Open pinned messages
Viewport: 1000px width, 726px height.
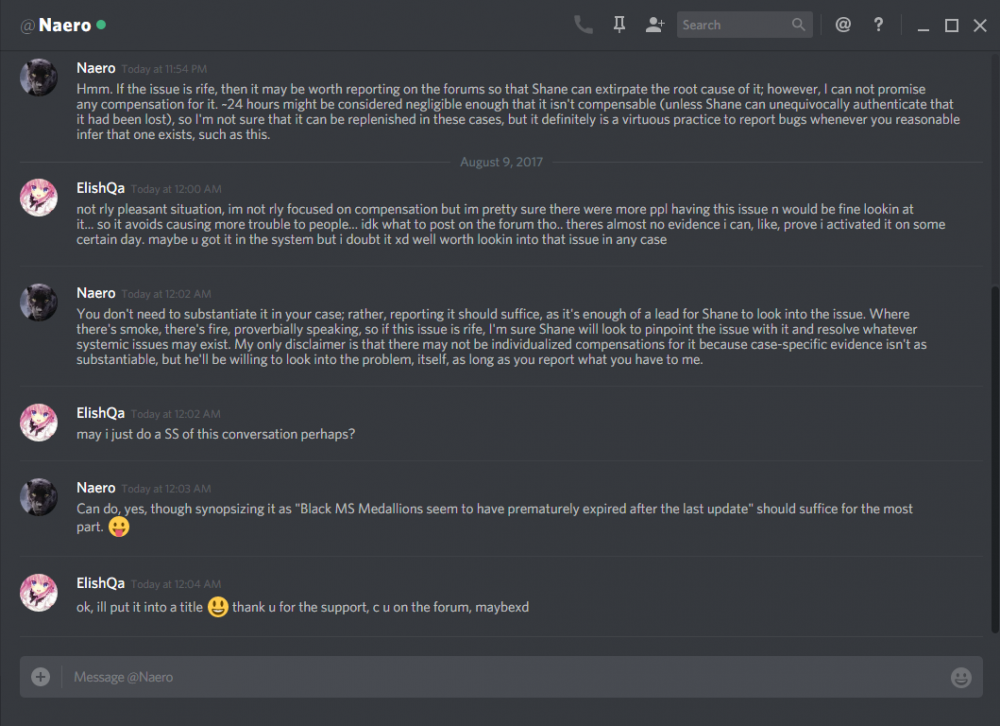click(619, 25)
